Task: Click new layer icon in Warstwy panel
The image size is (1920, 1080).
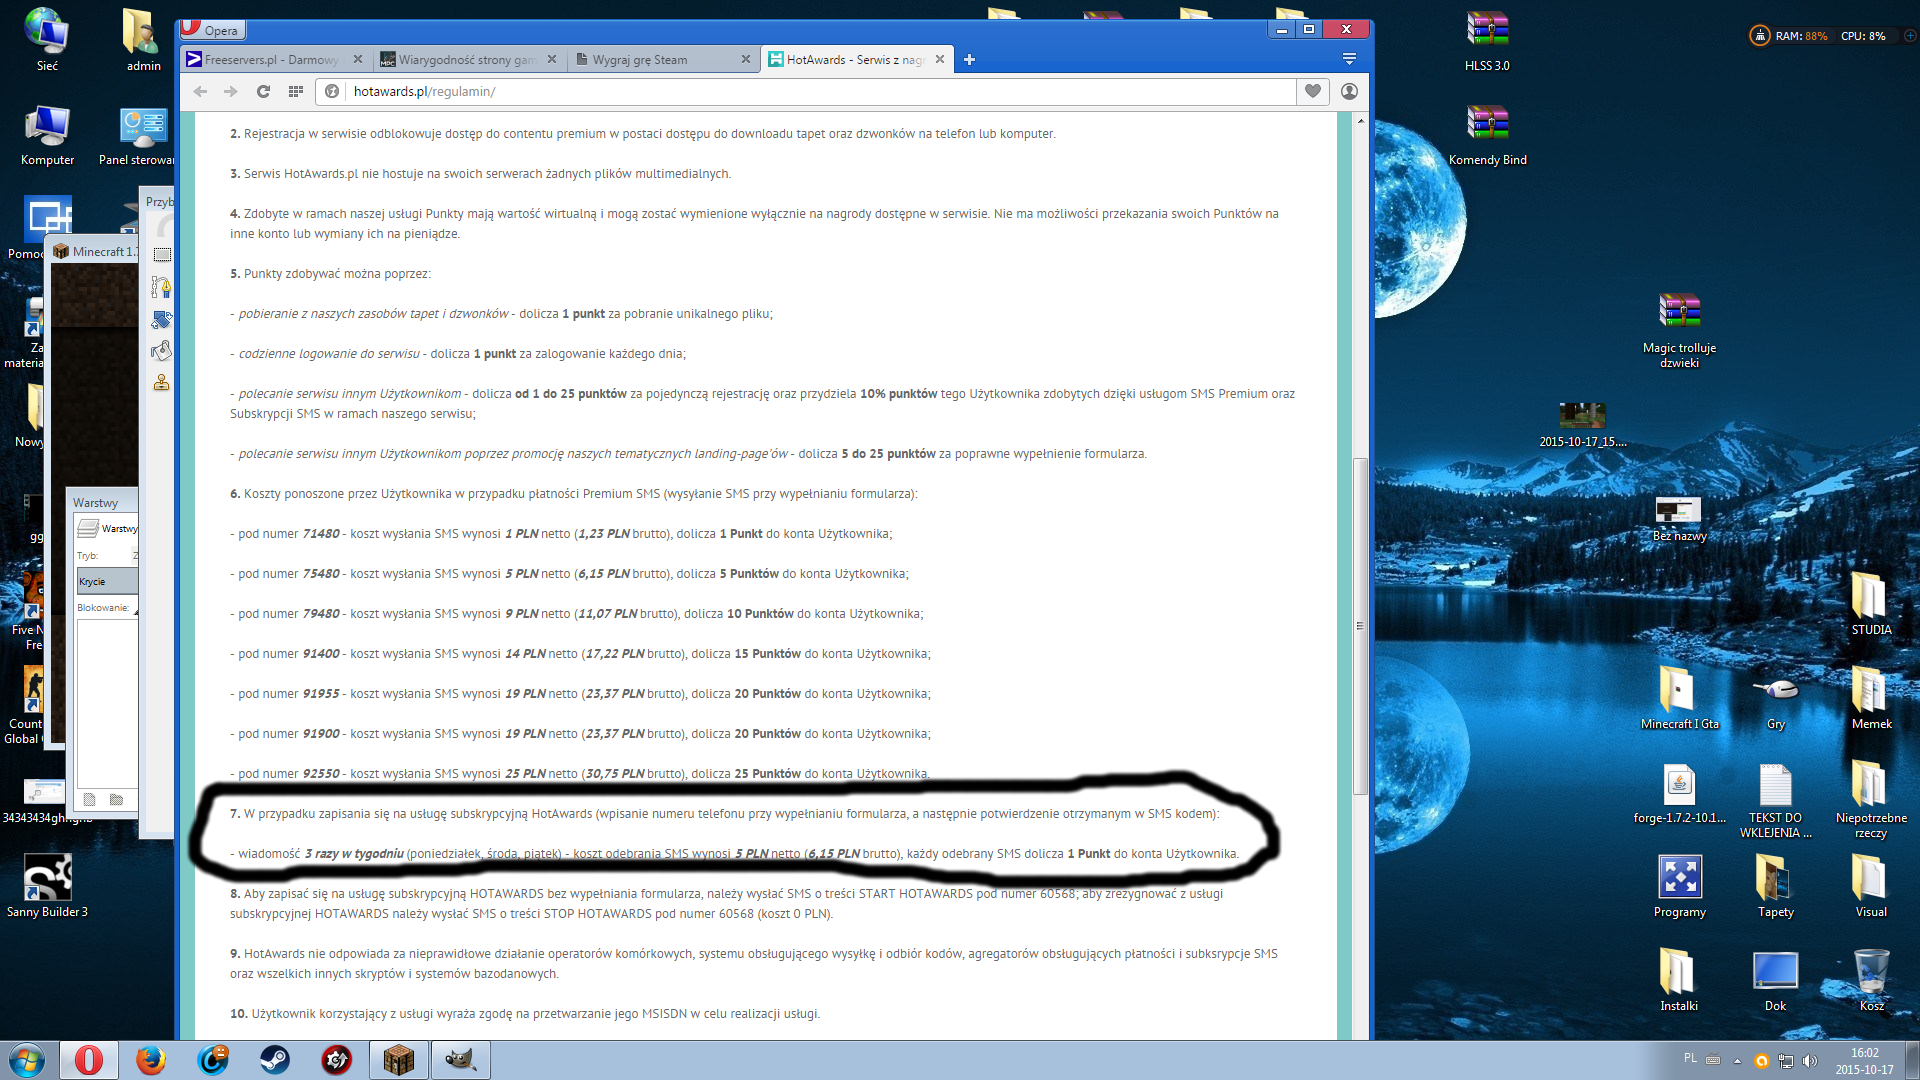Action: click(x=89, y=799)
